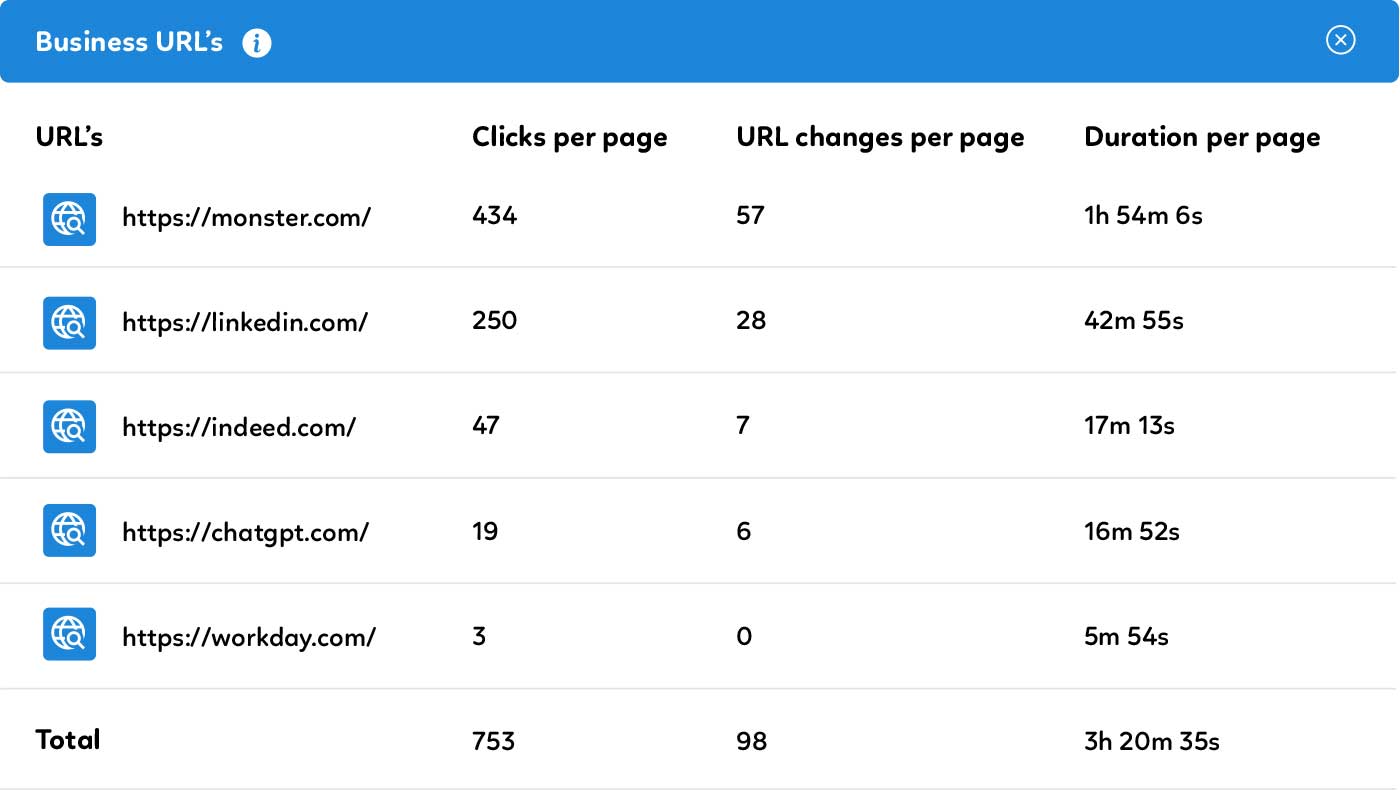The height and width of the screenshot is (790, 1400).
Task: Click the info icon beside Business URL's
Action: coord(257,43)
